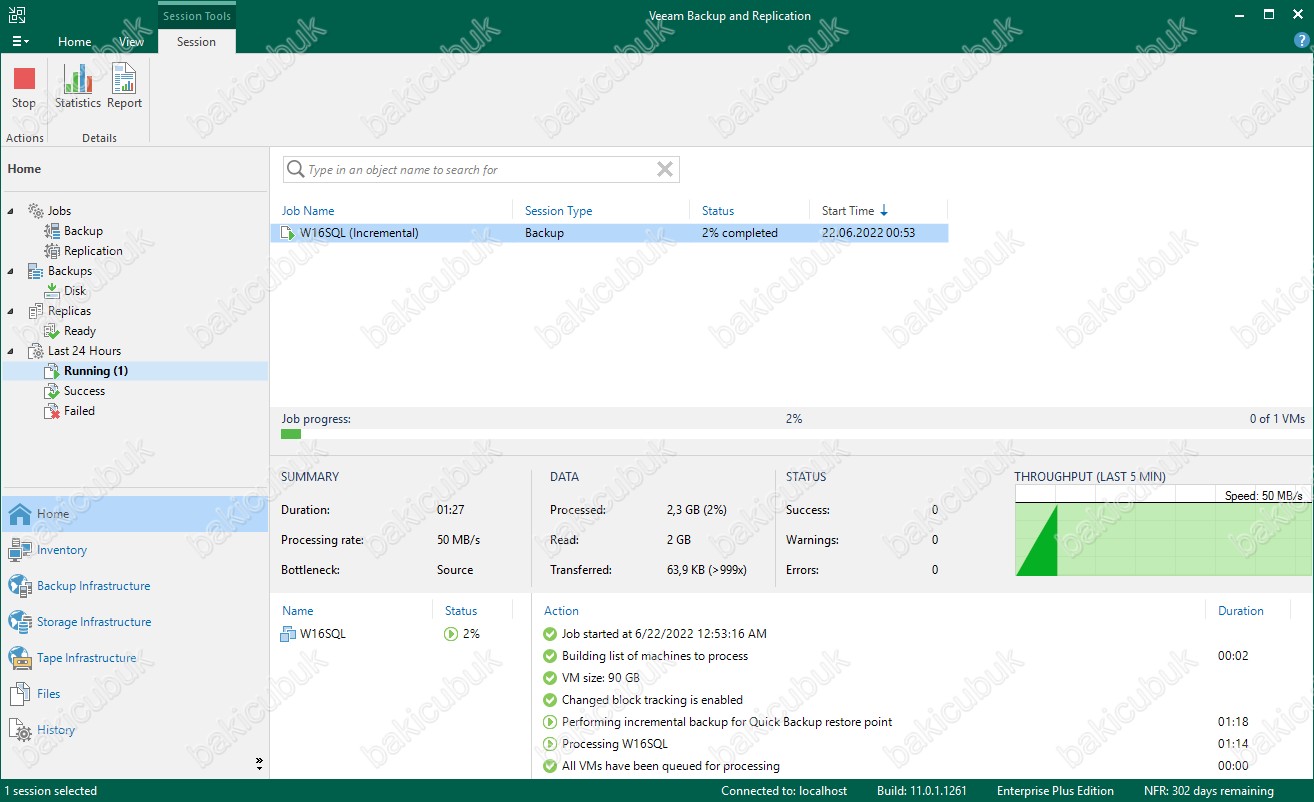The height and width of the screenshot is (802, 1314).
Task: Switch to the View ribbon tab
Action: coord(131,42)
